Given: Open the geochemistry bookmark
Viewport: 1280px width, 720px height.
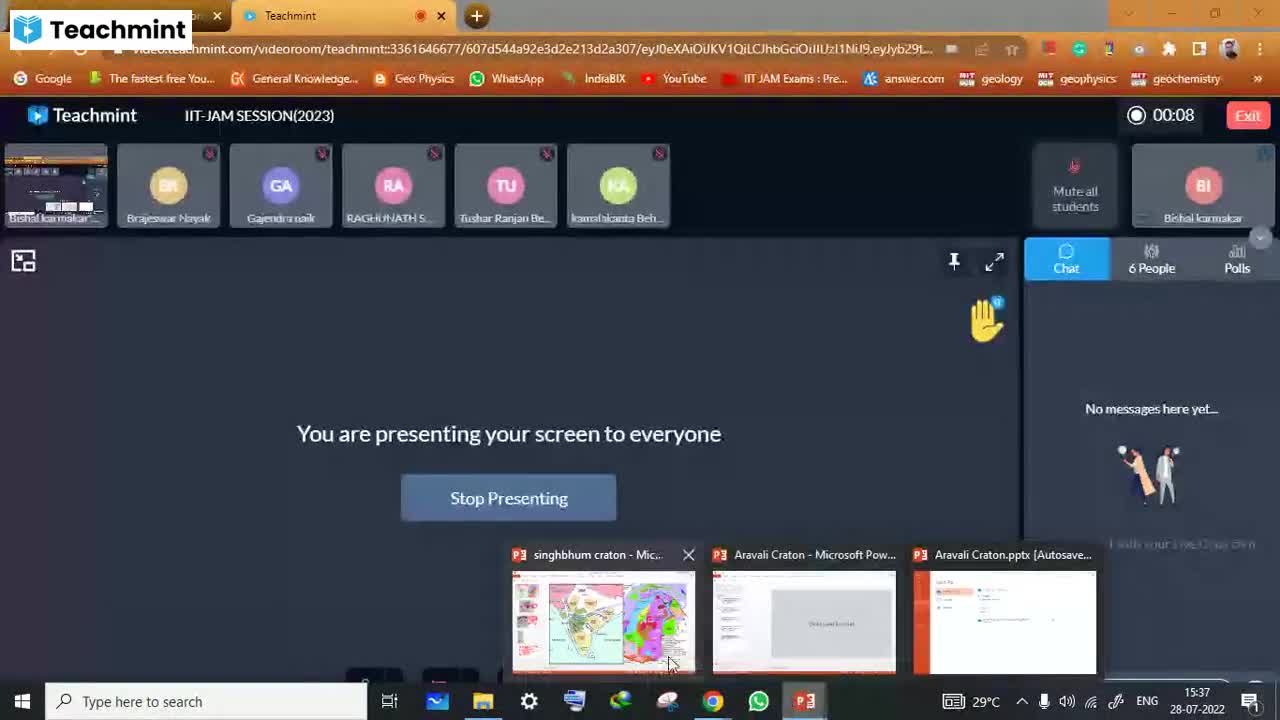Looking at the screenshot, I should [1176, 78].
